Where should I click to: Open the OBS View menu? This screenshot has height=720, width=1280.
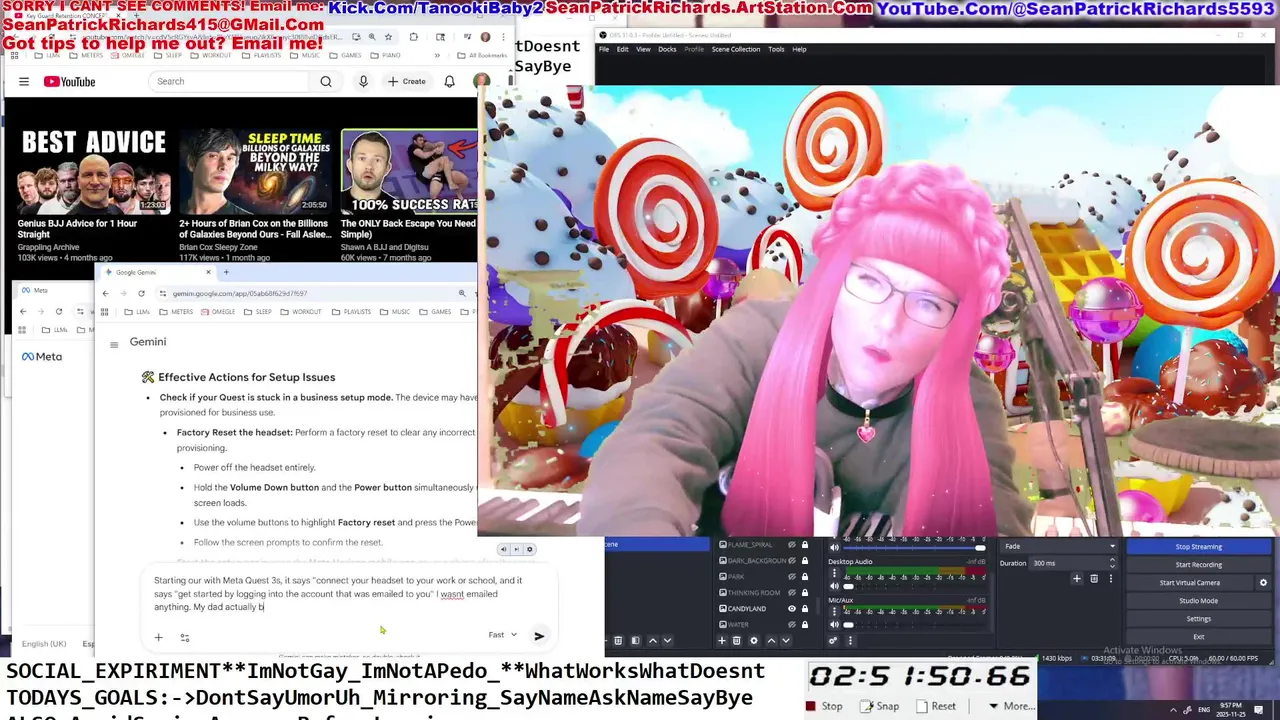click(x=643, y=49)
